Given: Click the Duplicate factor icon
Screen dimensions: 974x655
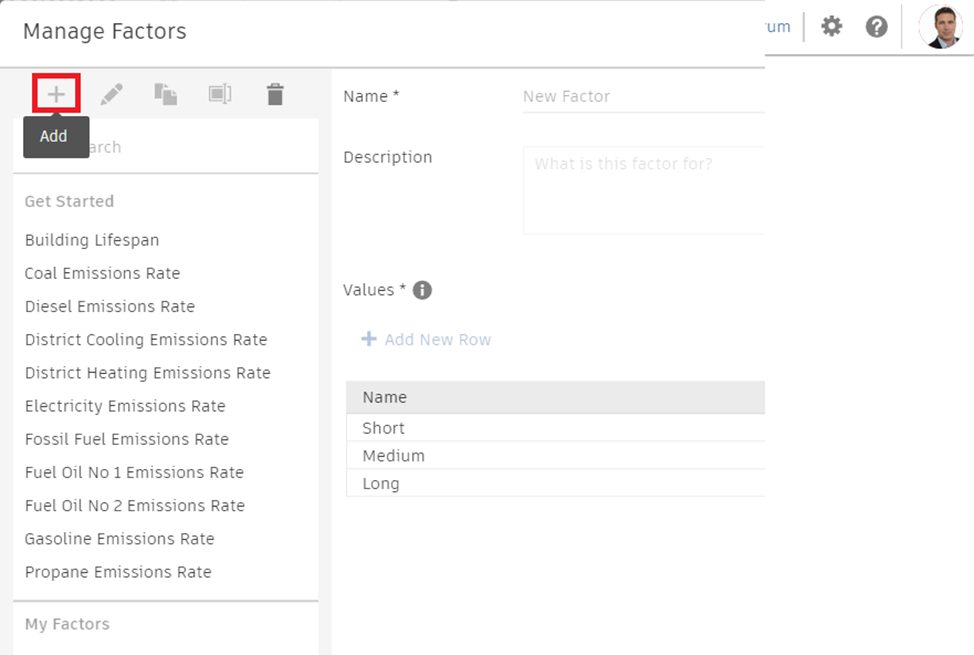Looking at the screenshot, I should click(x=165, y=95).
